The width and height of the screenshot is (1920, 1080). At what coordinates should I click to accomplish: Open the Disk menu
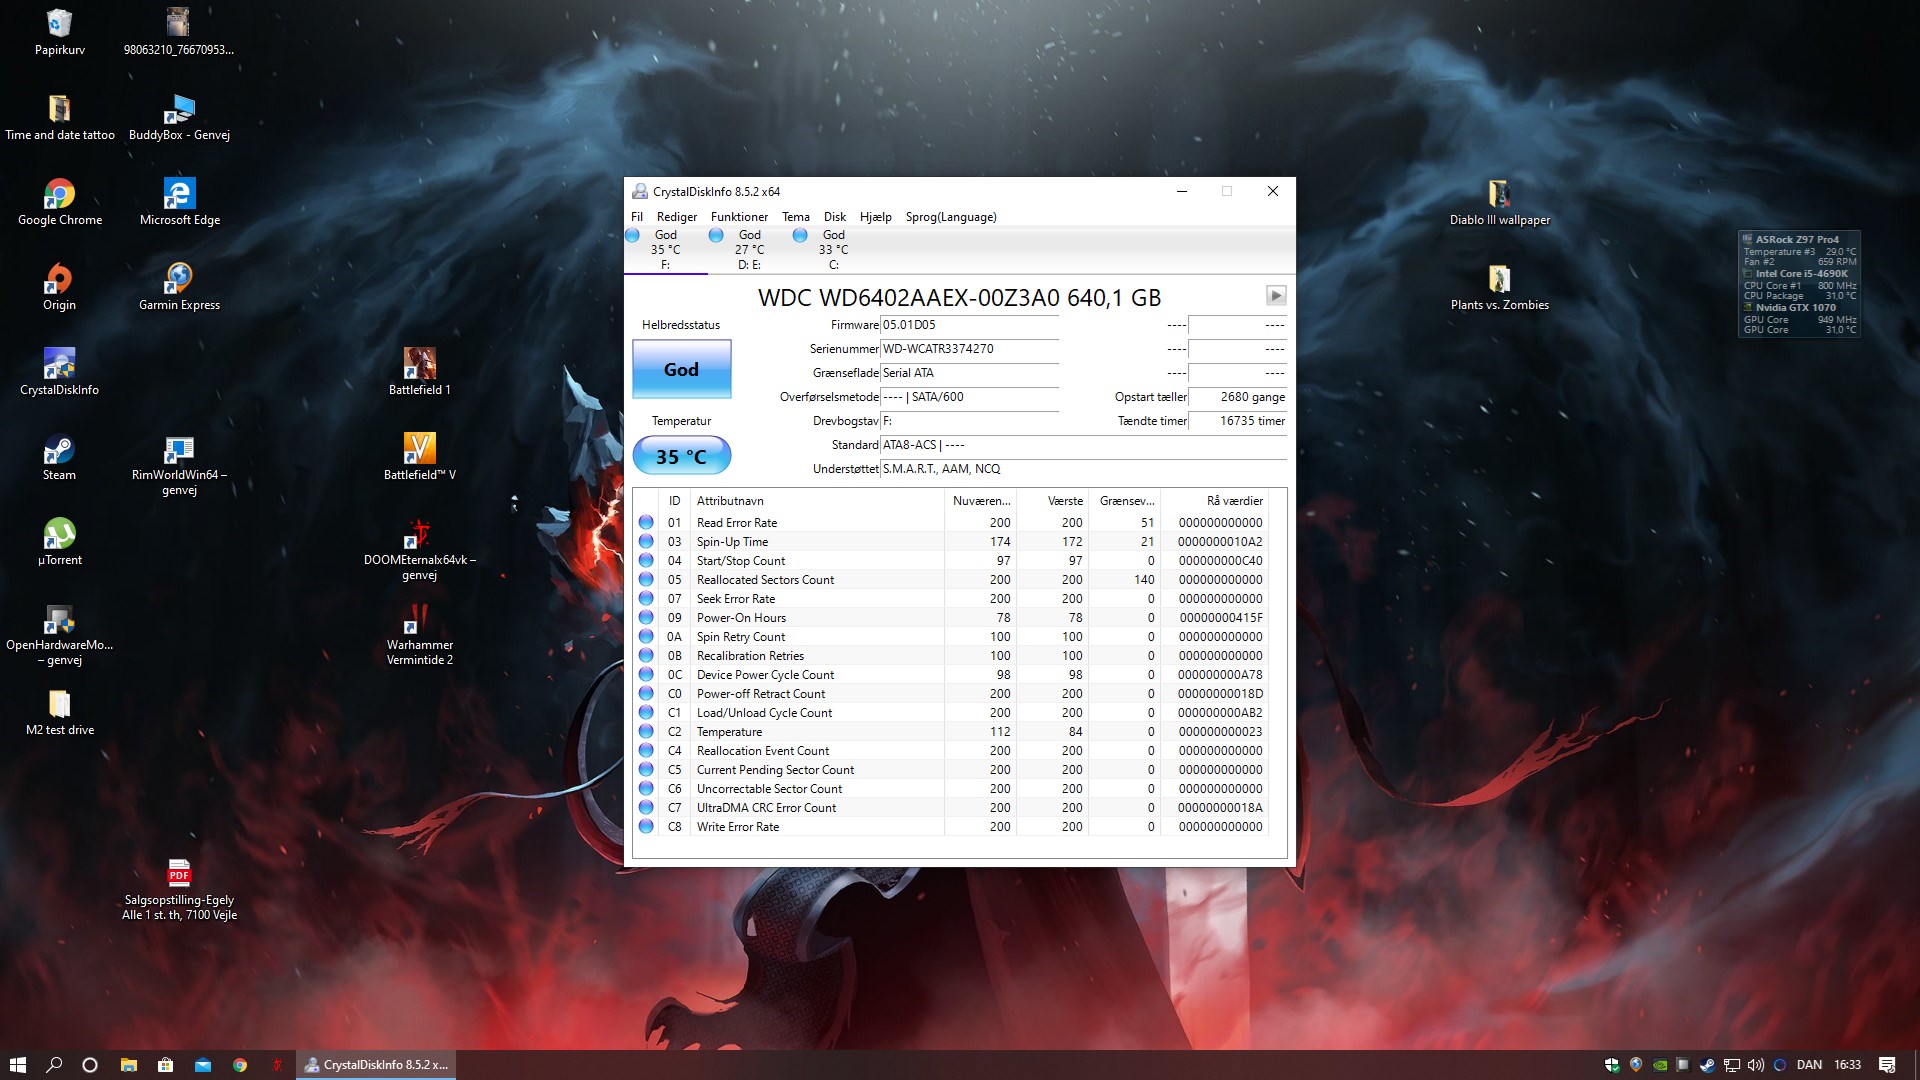coord(835,217)
